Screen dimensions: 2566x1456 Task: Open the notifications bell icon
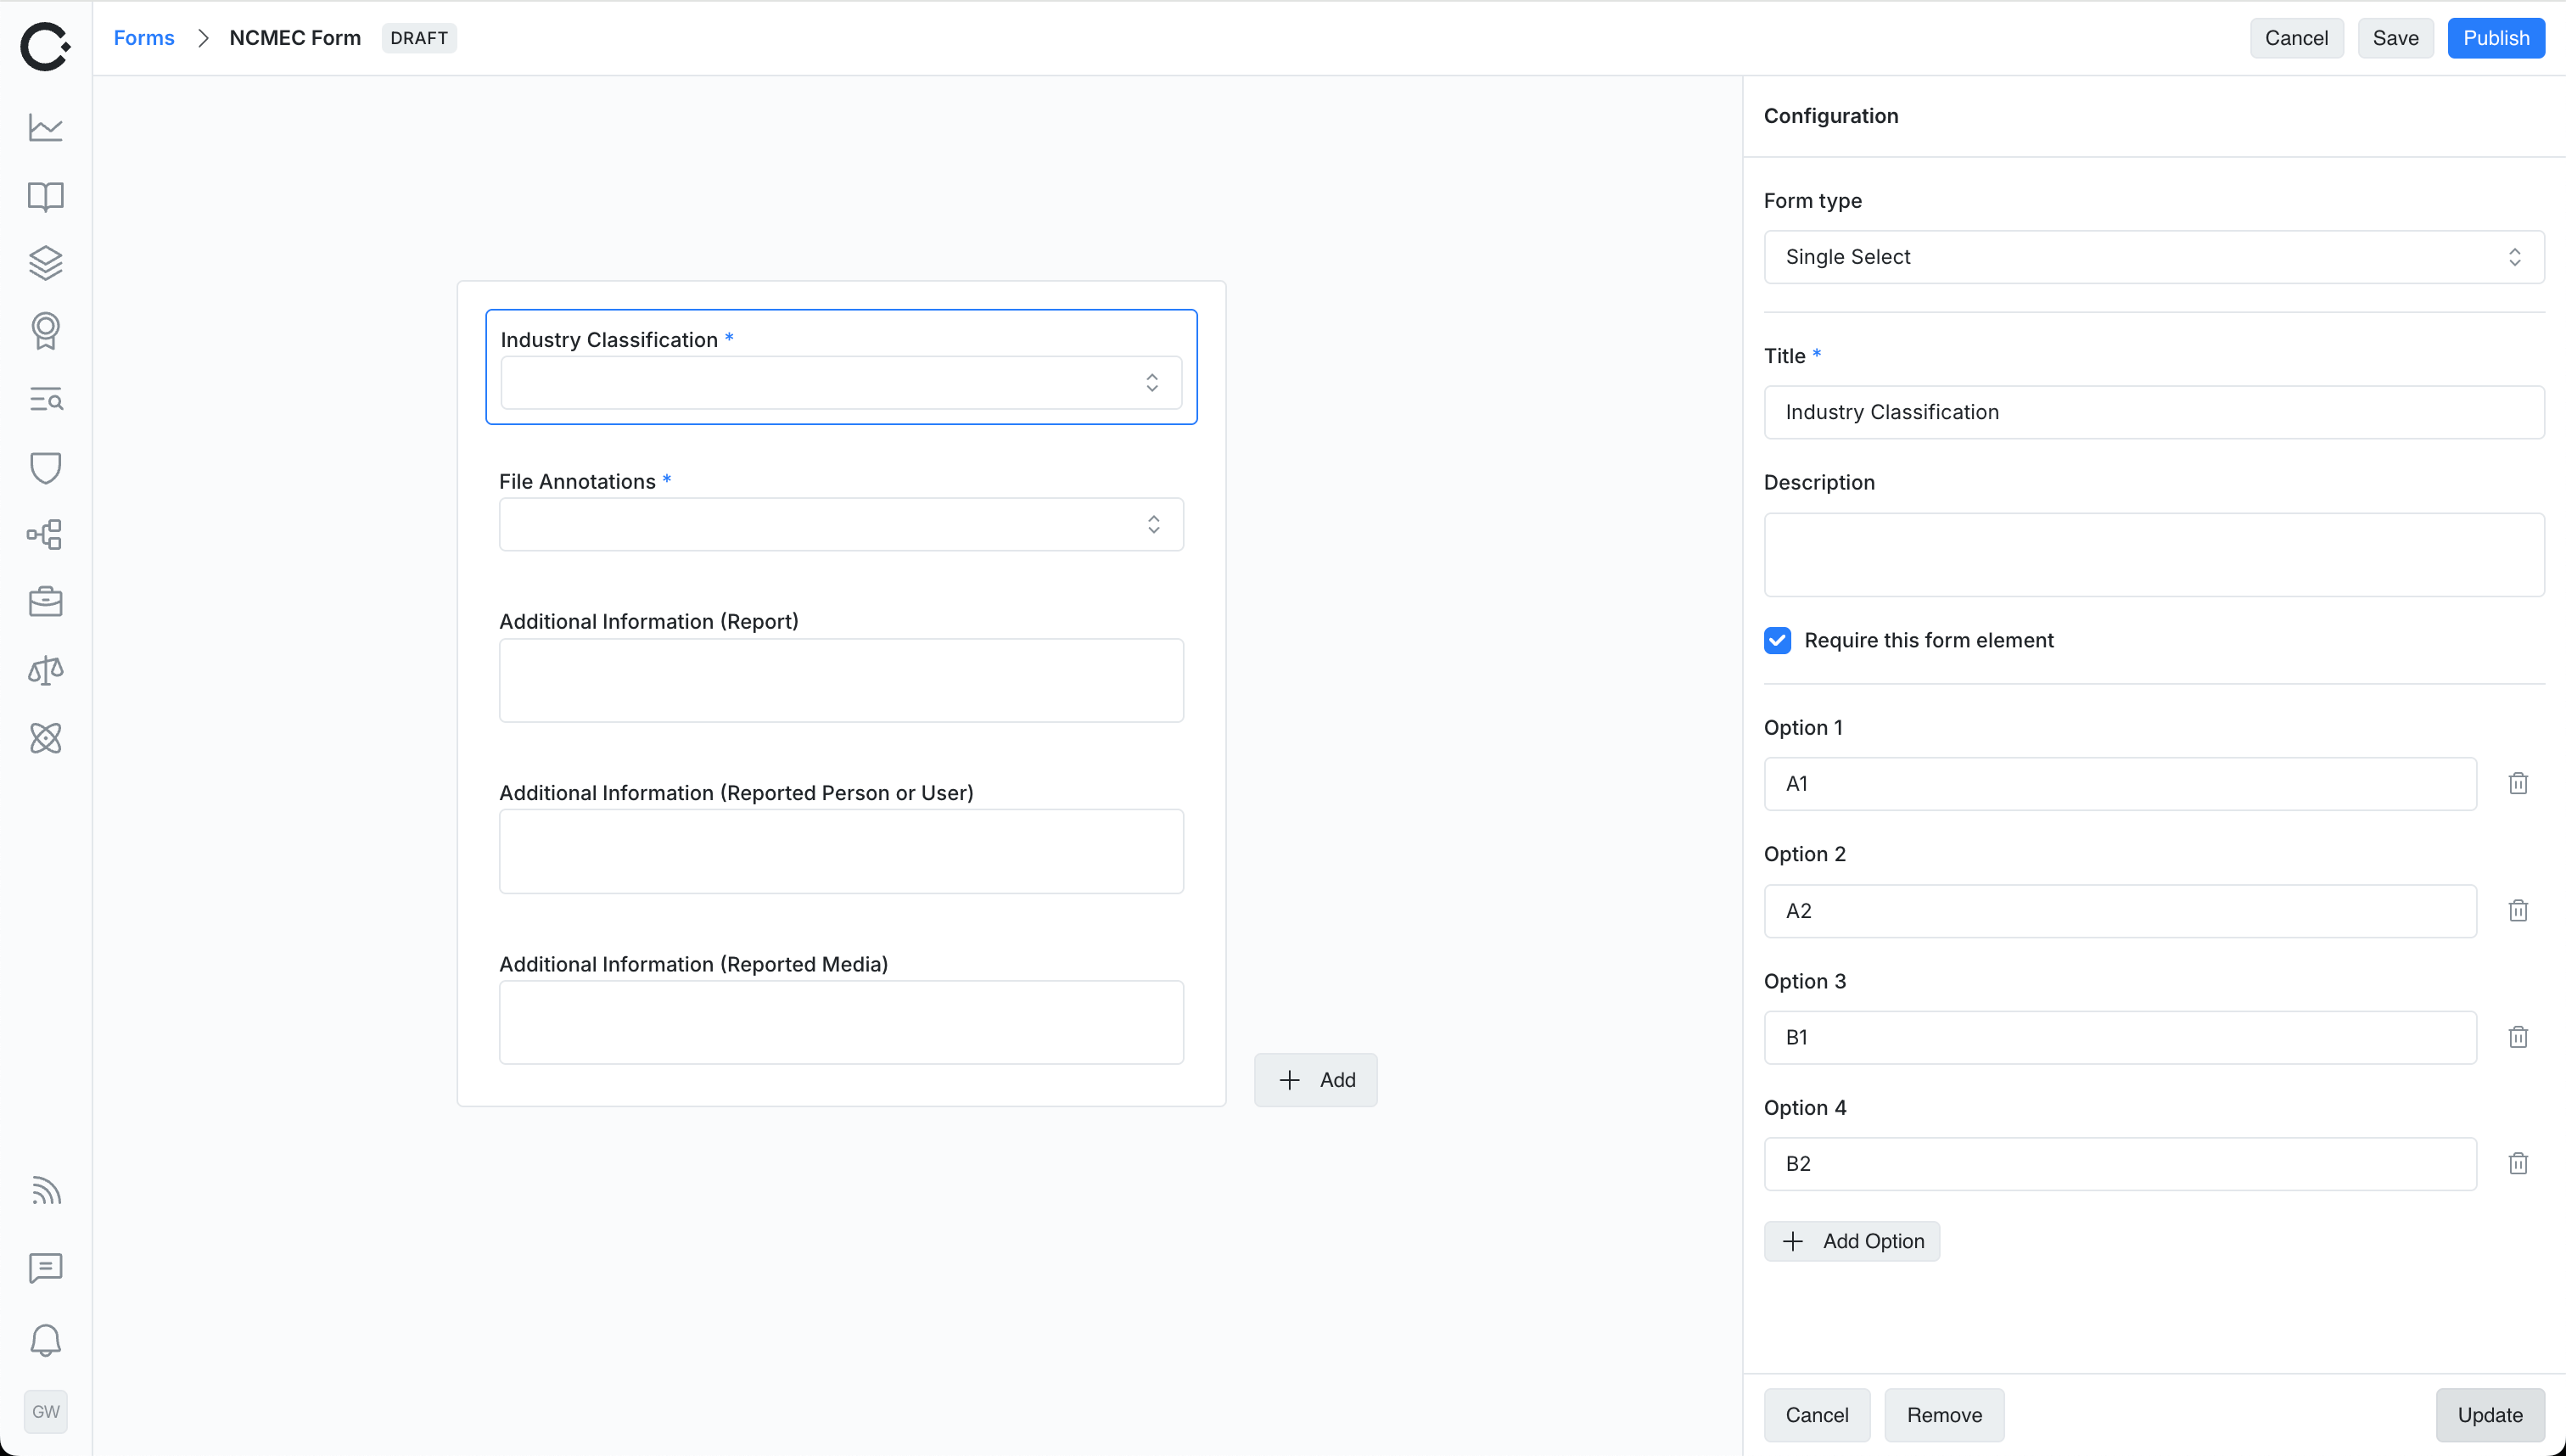coord(45,1340)
